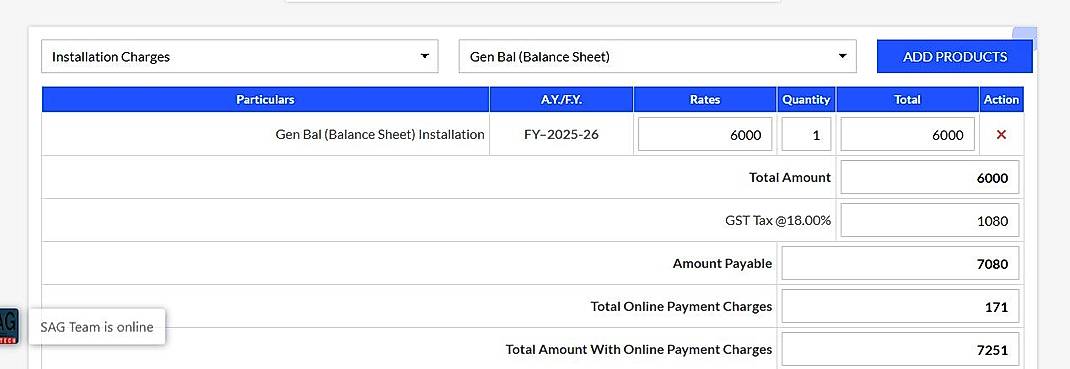
Task: Click the Amount Payable field showing 7080
Action: (x=900, y=263)
